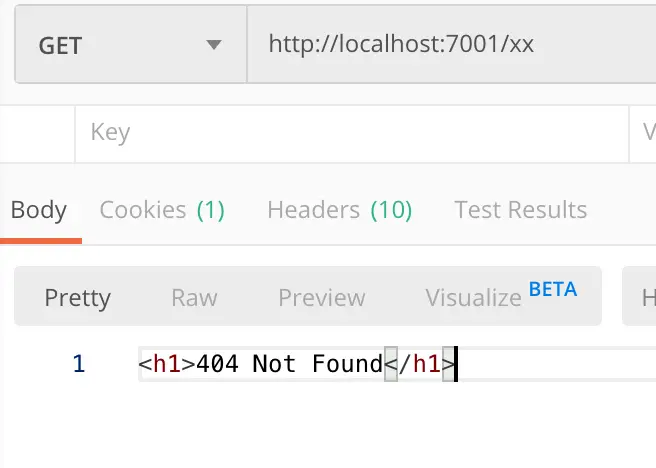Open the Cookies (1) tab
This screenshot has height=468, width=656.
pyautogui.click(x=162, y=210)
